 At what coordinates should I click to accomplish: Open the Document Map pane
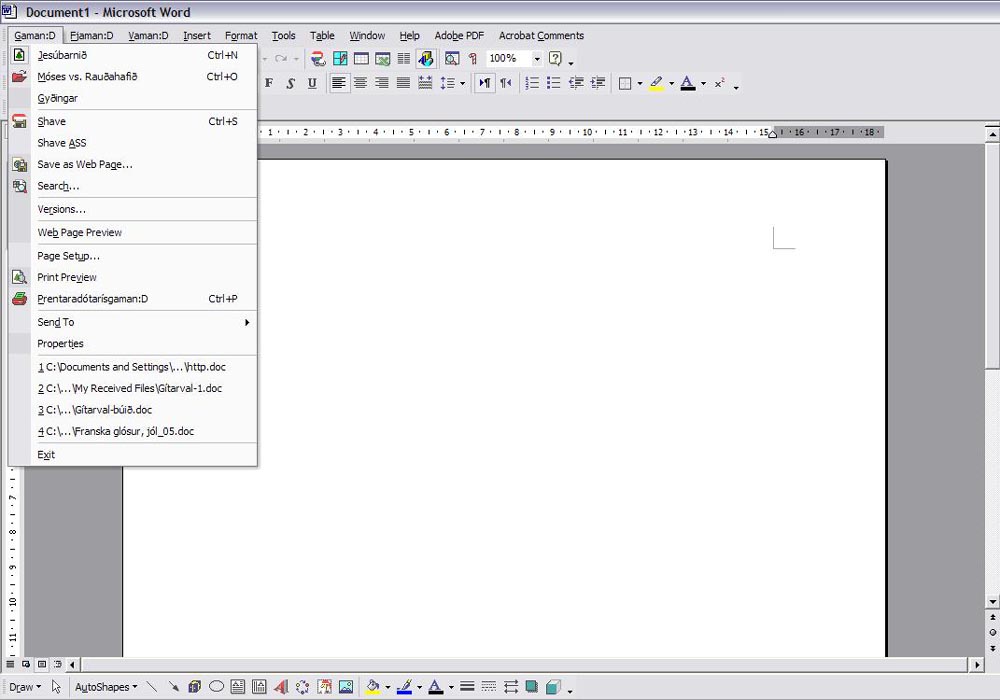[x=452, y=59]
